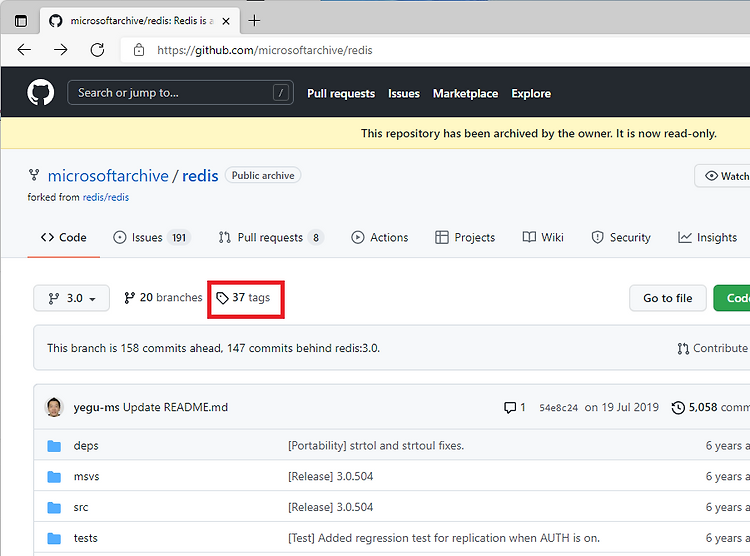Open Explore in the GitHub header
This screenshot has width=750, height=556.
coord(531,94)
